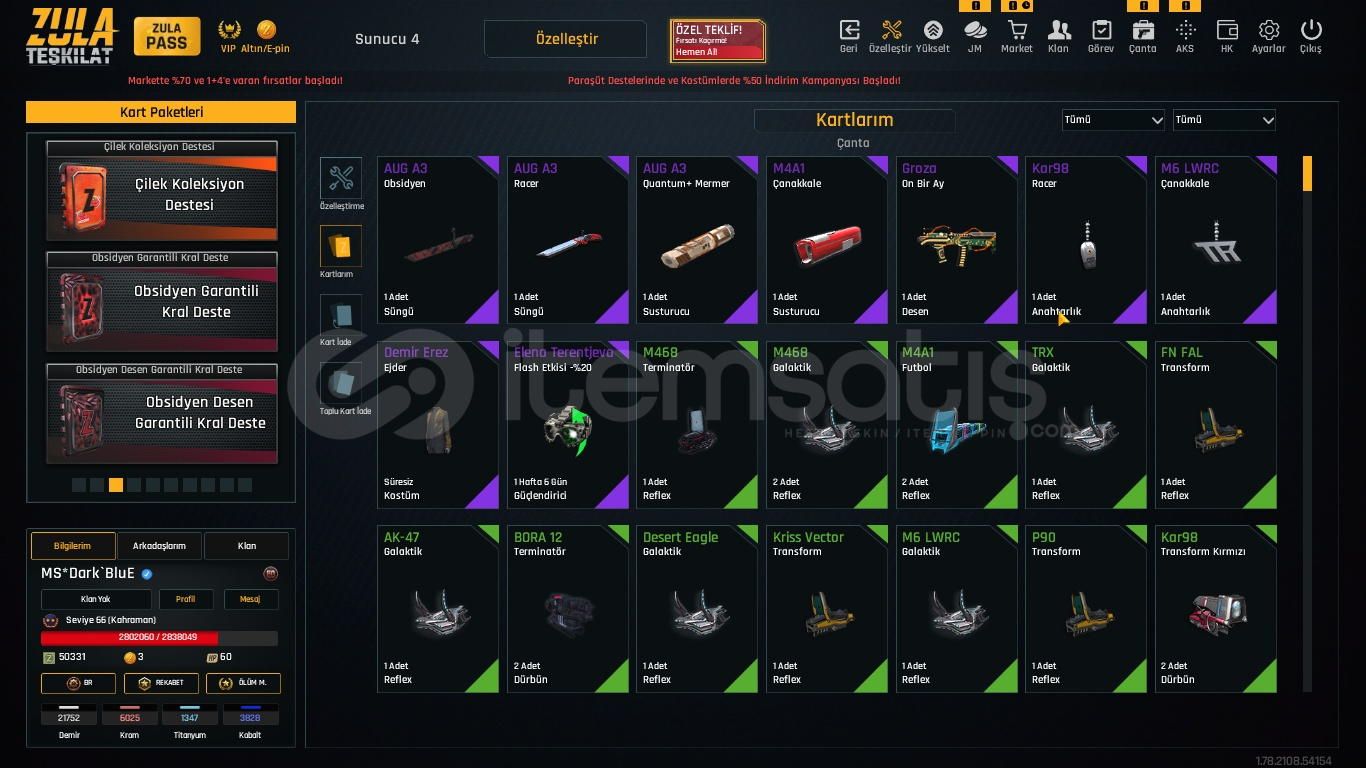
Task: Switch to the Klan tab in profile panel
Action: click(247, 546)
